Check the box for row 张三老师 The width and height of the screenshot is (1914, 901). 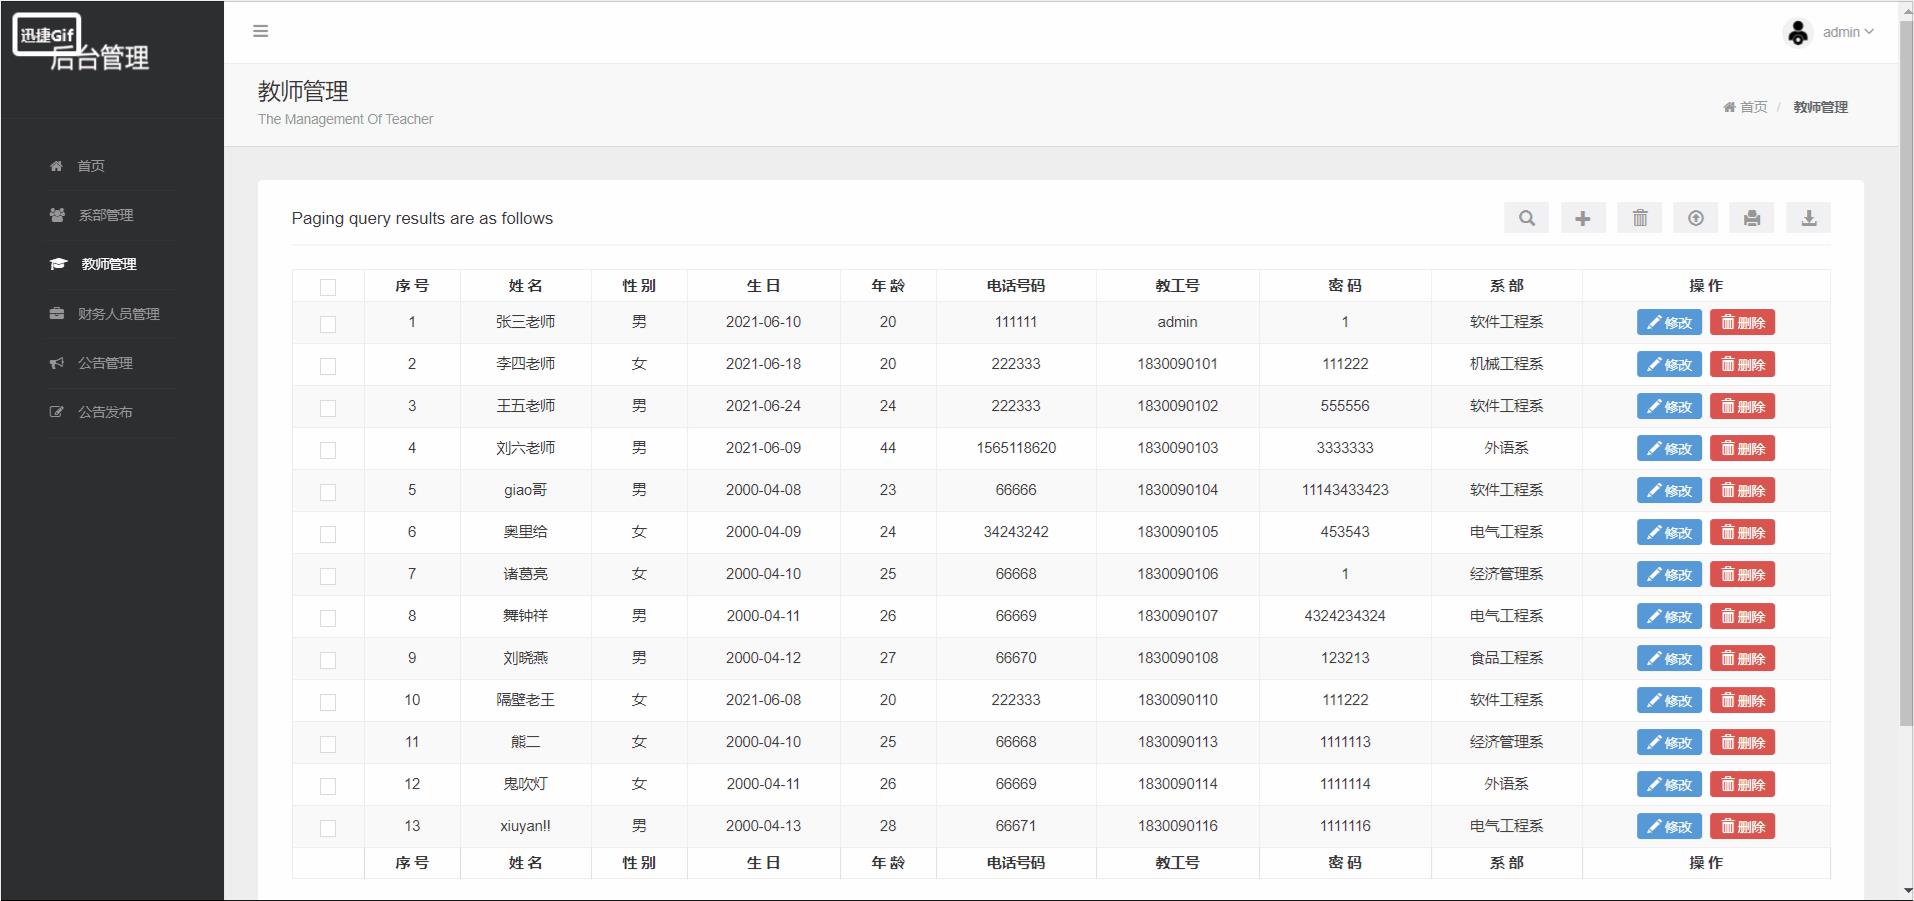coord(328,324)
